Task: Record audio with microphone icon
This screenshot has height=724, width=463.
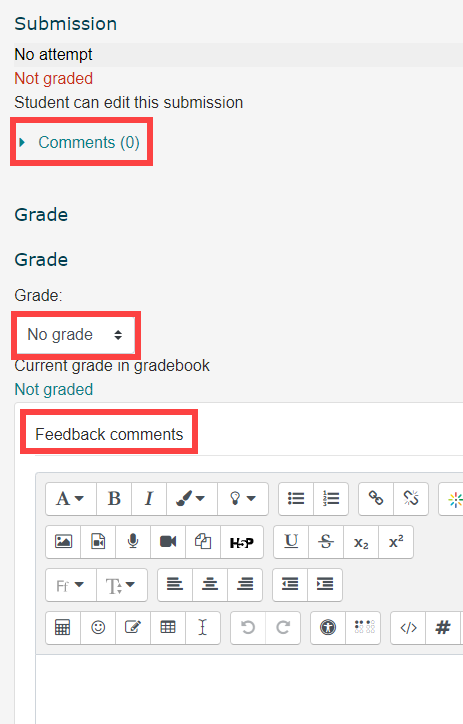Action: 133,541
